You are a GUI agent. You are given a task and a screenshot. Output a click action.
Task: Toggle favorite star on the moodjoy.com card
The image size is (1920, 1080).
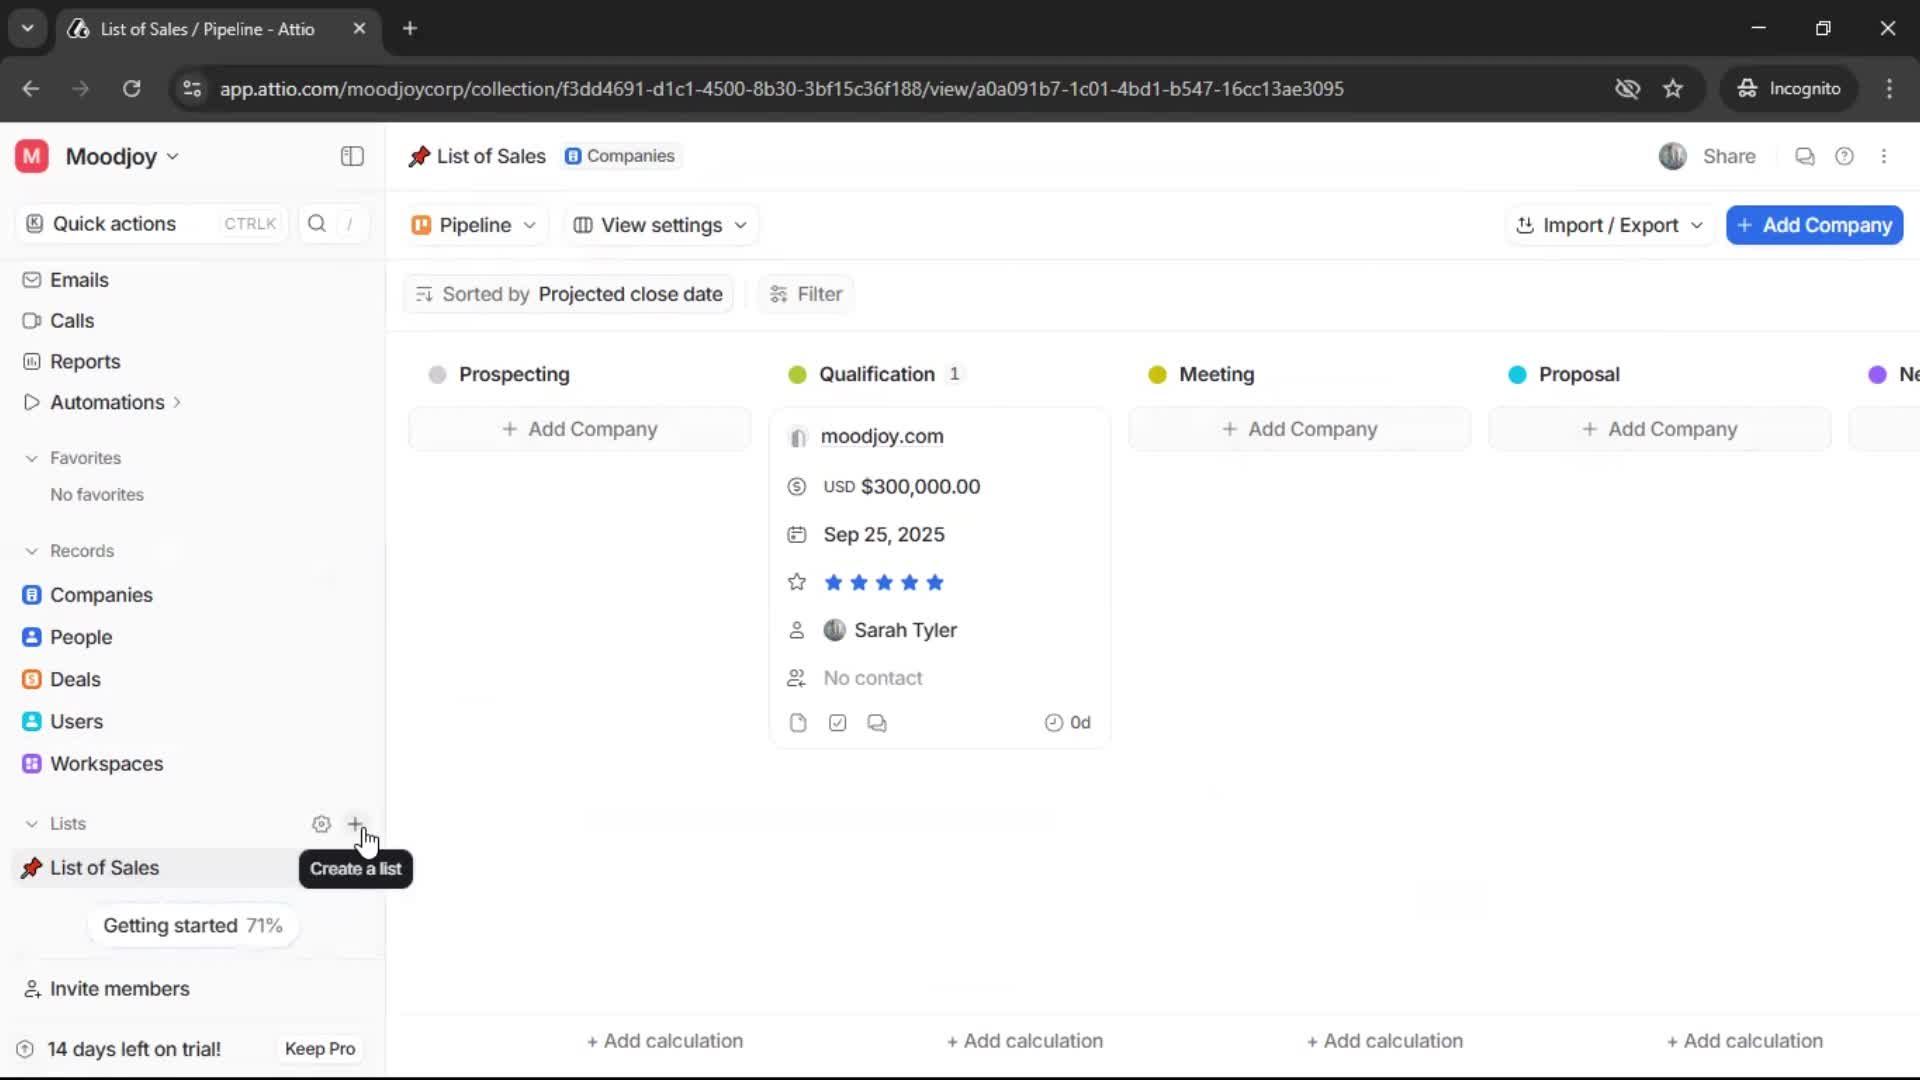[796, 582]
